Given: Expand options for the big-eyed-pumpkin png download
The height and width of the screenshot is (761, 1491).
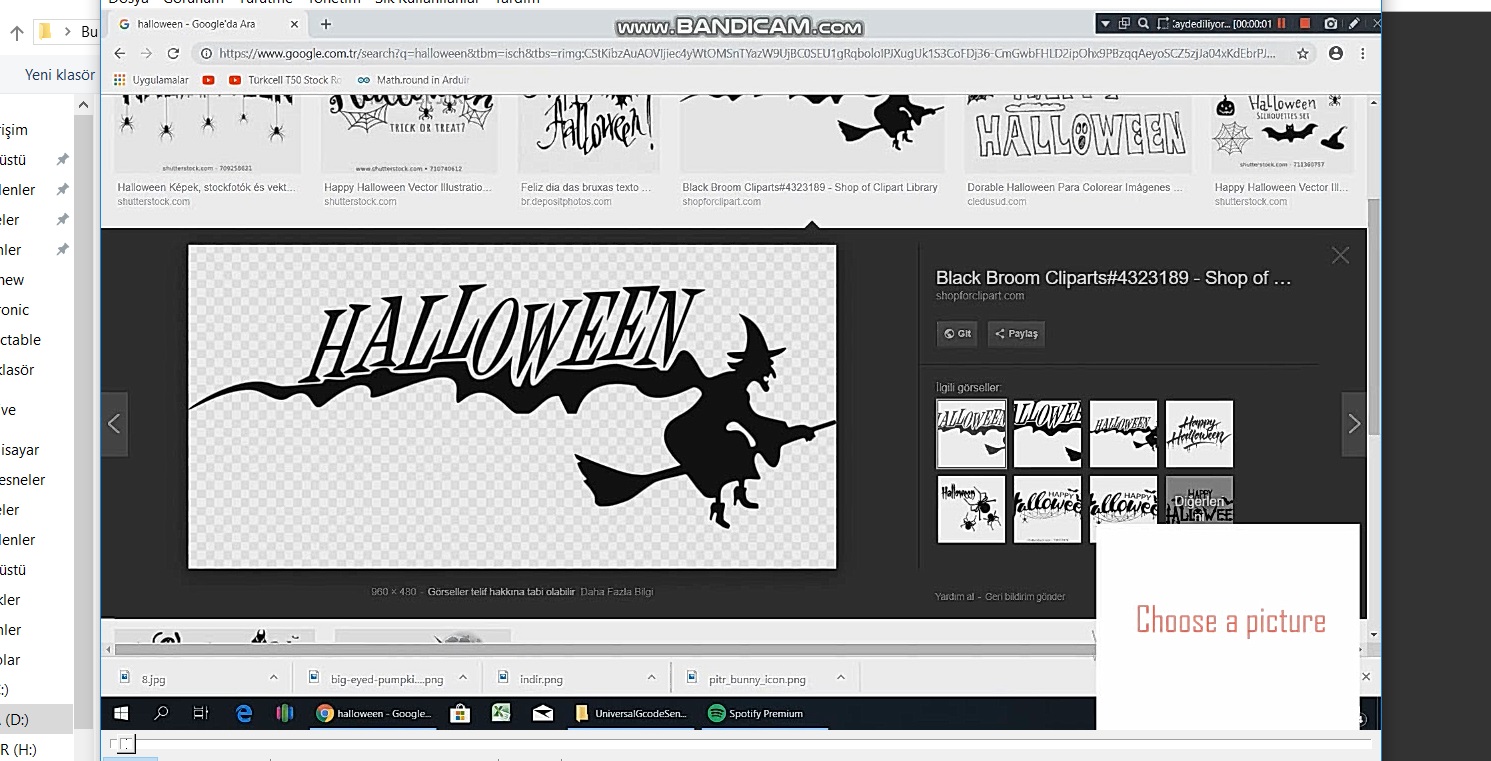Looking at the screenshot, I should coord(464,678).
